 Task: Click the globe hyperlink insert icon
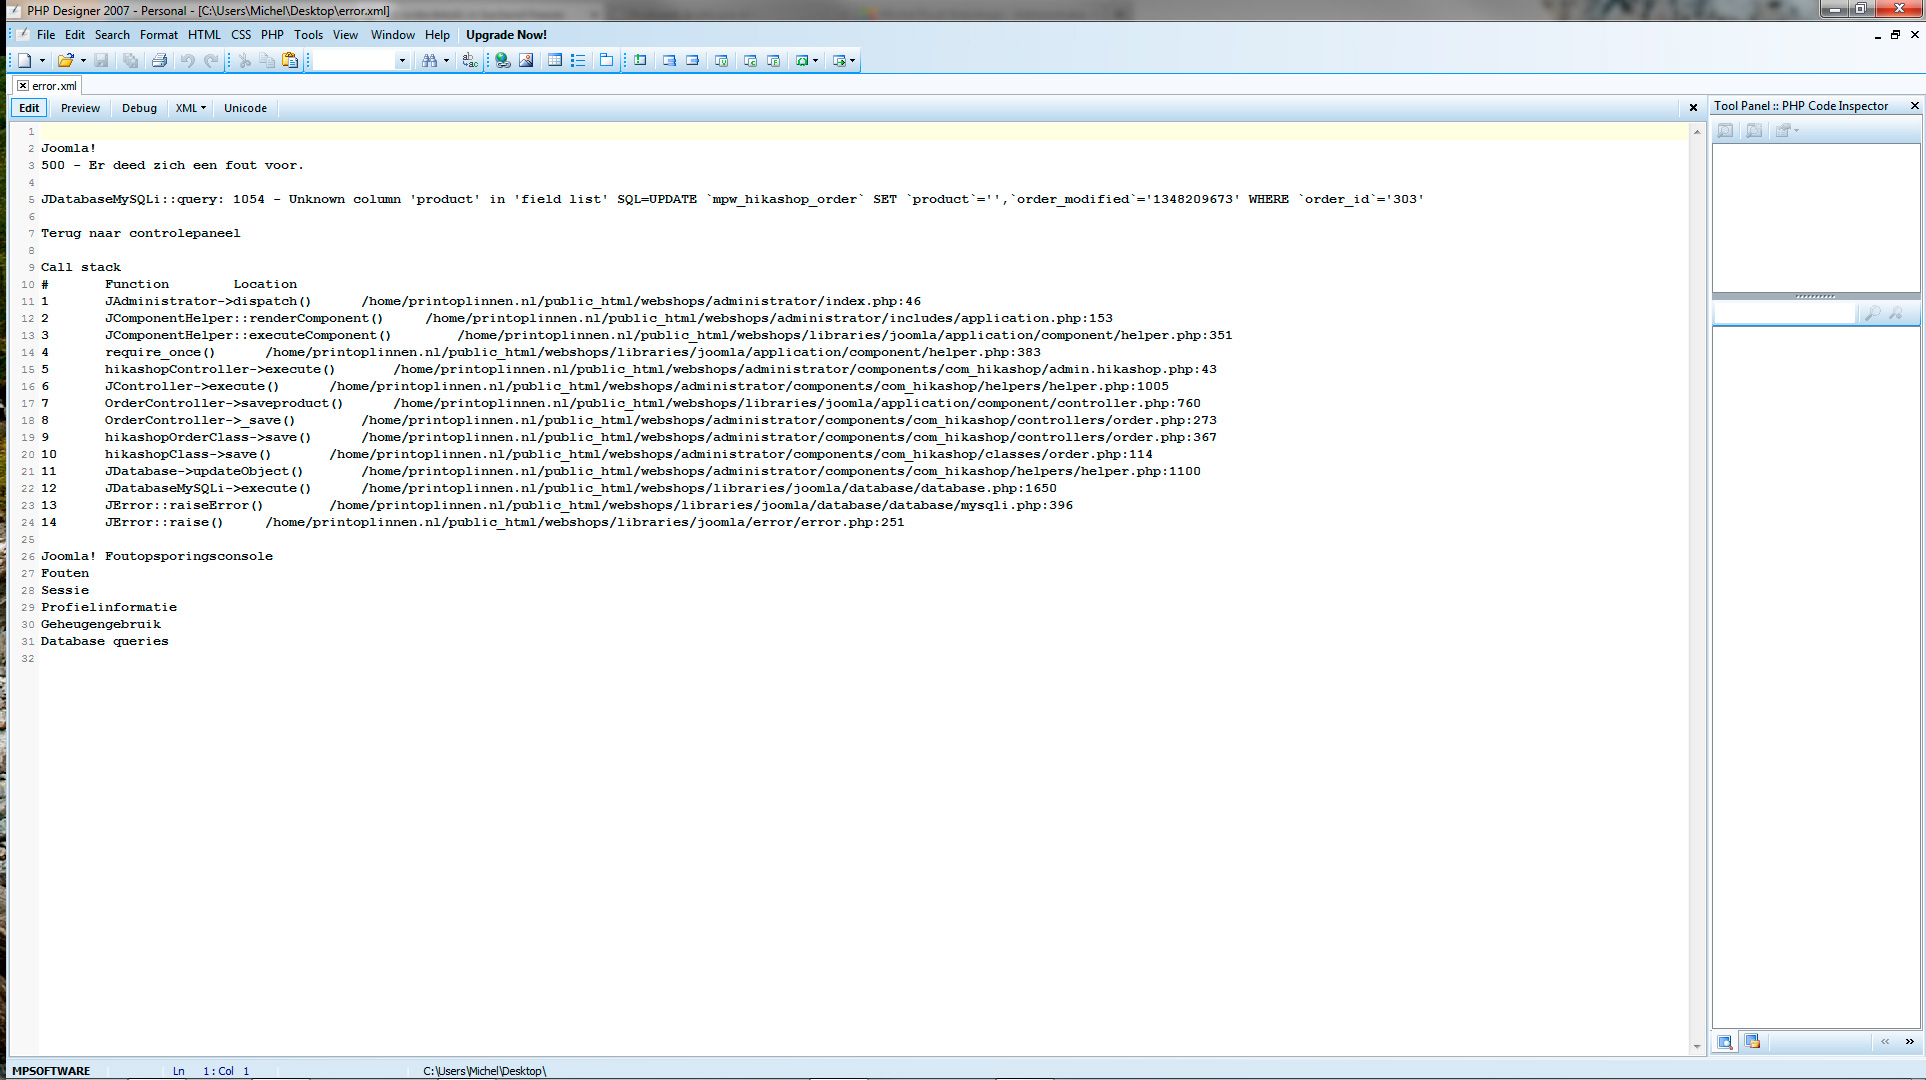click(503, 61)
